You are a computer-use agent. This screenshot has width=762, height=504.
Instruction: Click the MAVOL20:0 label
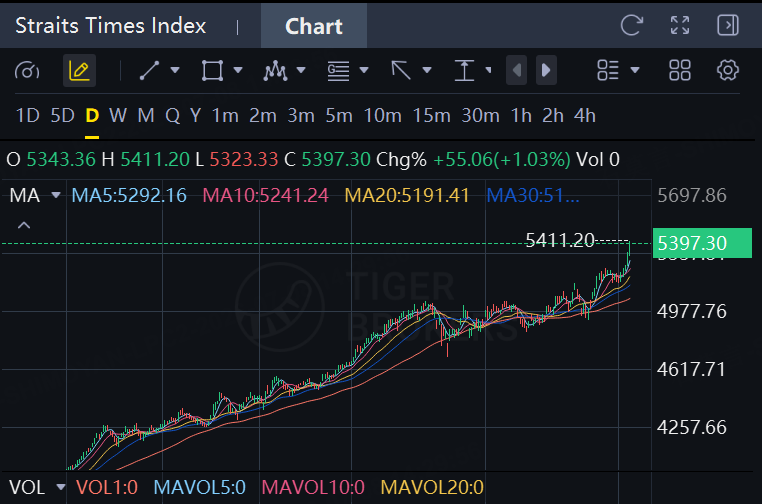pyautogui.click(x=432, y=487)
